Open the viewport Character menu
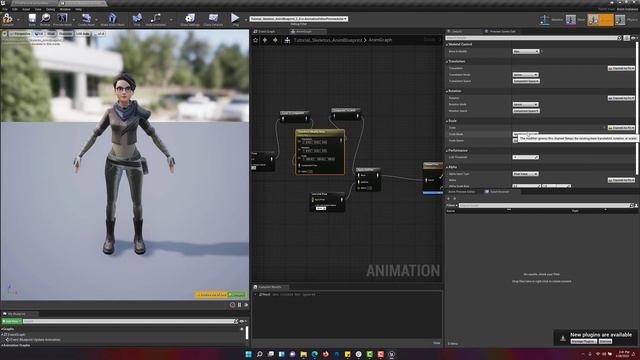The image size is (640, 360). click(65, 34)
